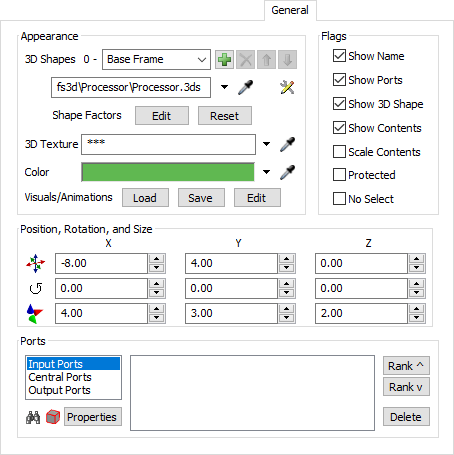Switch to the General tab
This screenshot has width=454, height=455.
click(290, 10)
